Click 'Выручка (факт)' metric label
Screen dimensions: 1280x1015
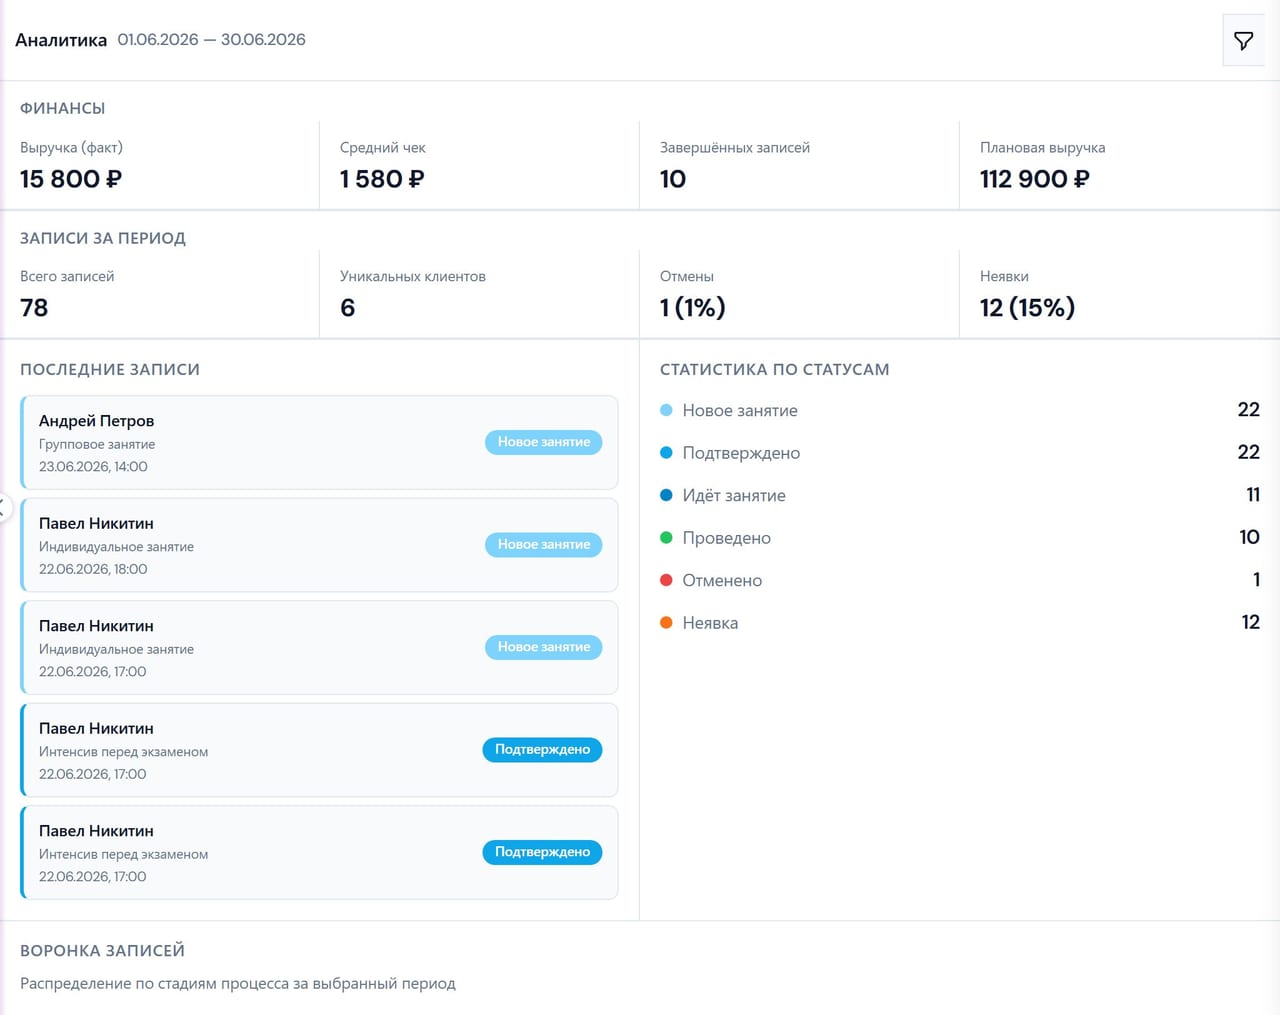coord(71,148)
